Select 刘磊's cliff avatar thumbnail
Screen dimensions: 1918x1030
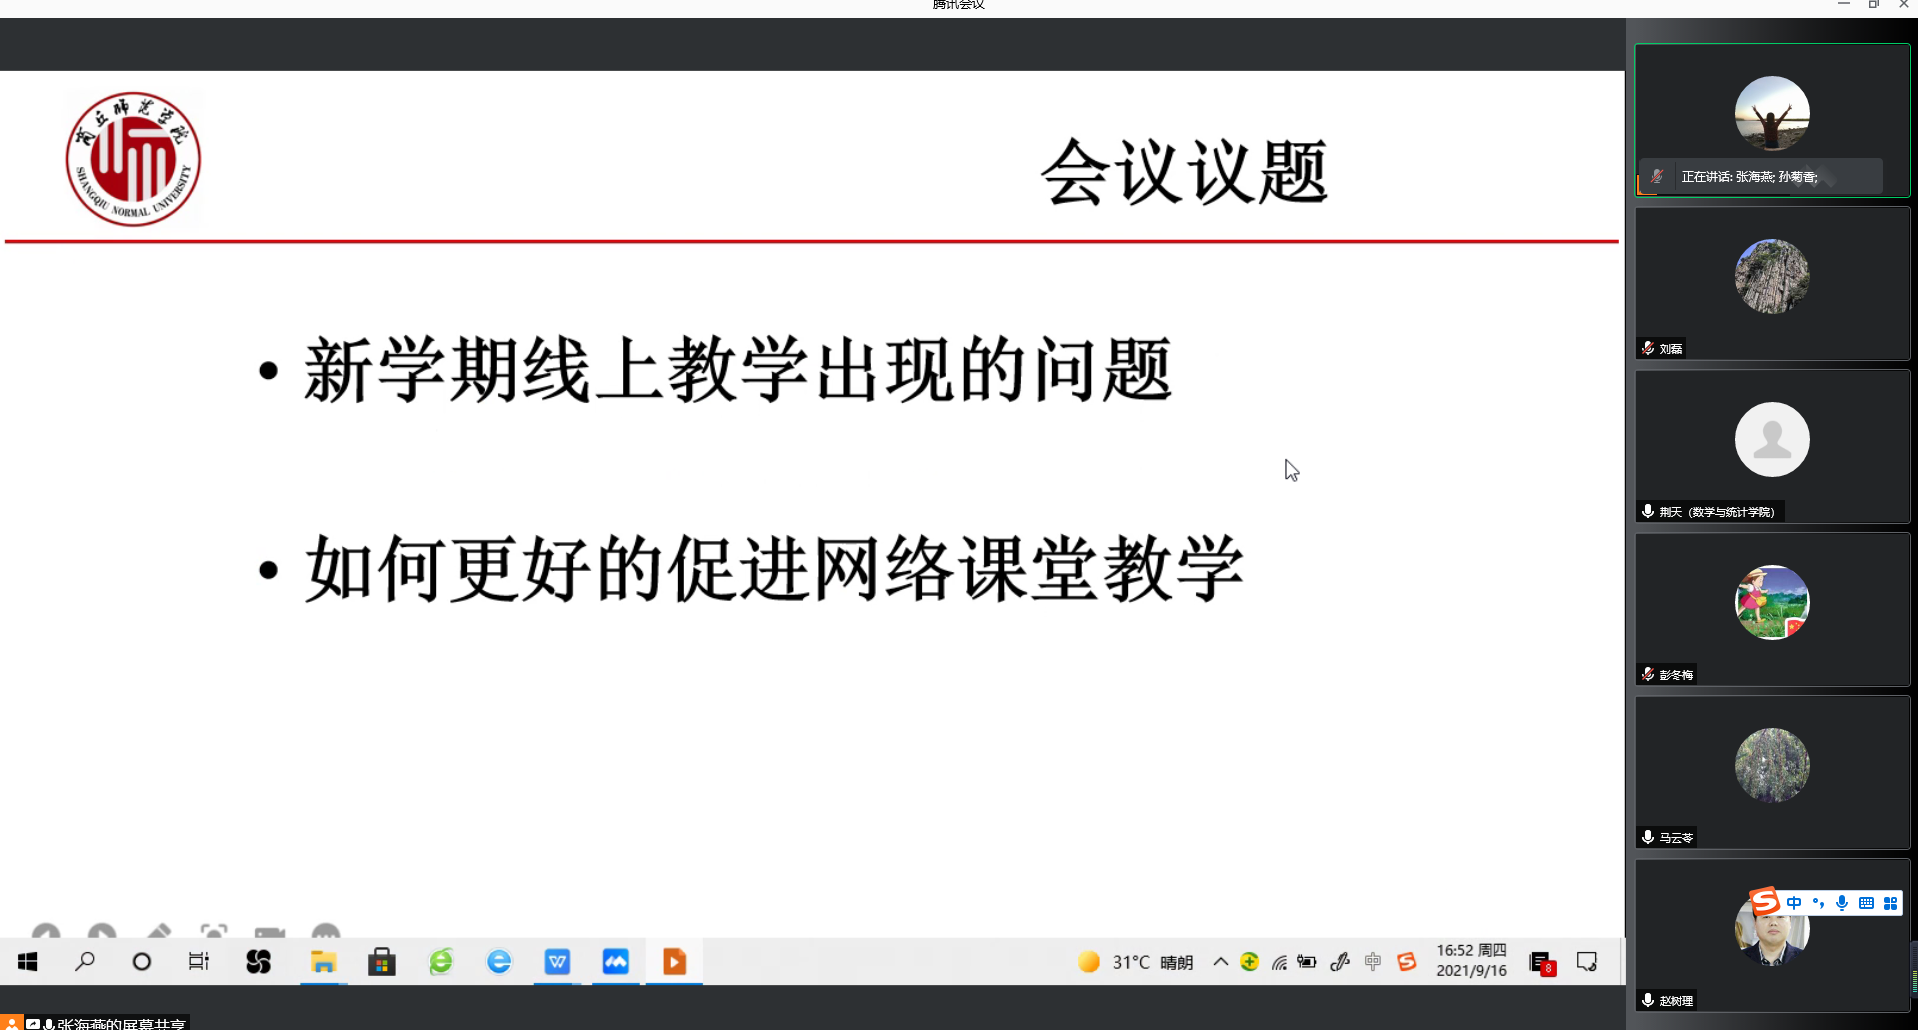[x=1771, y=276]
